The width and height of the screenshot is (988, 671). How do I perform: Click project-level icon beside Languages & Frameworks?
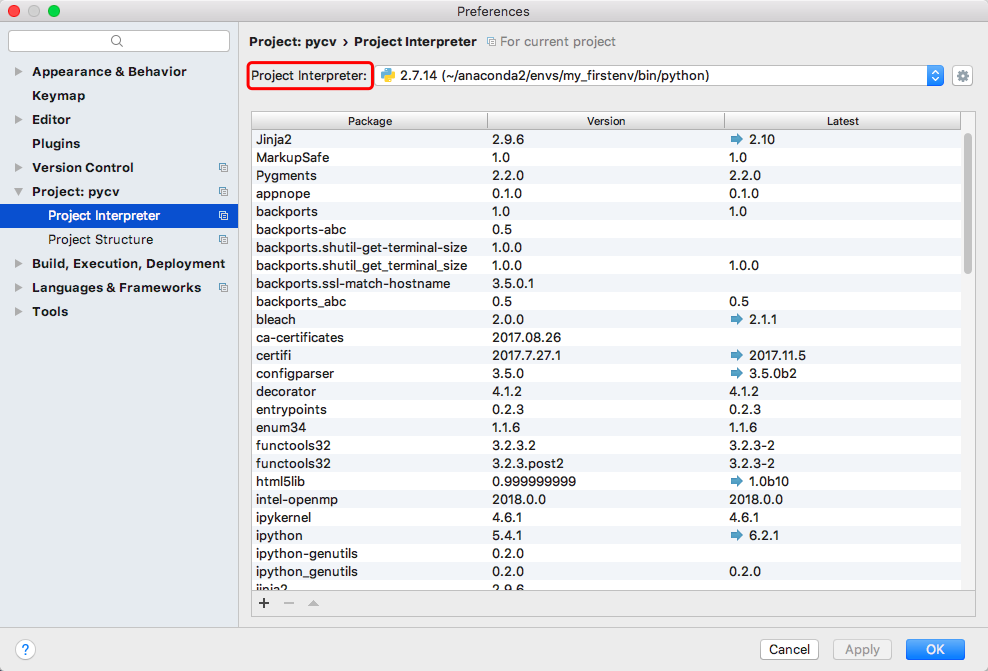(223, 287)
